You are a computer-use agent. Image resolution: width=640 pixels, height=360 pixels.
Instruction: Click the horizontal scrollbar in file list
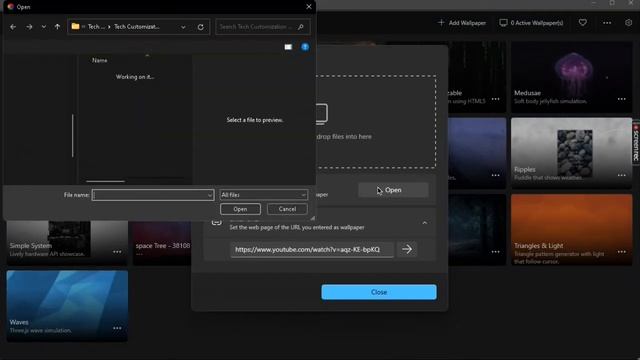[x=105, y=181]
